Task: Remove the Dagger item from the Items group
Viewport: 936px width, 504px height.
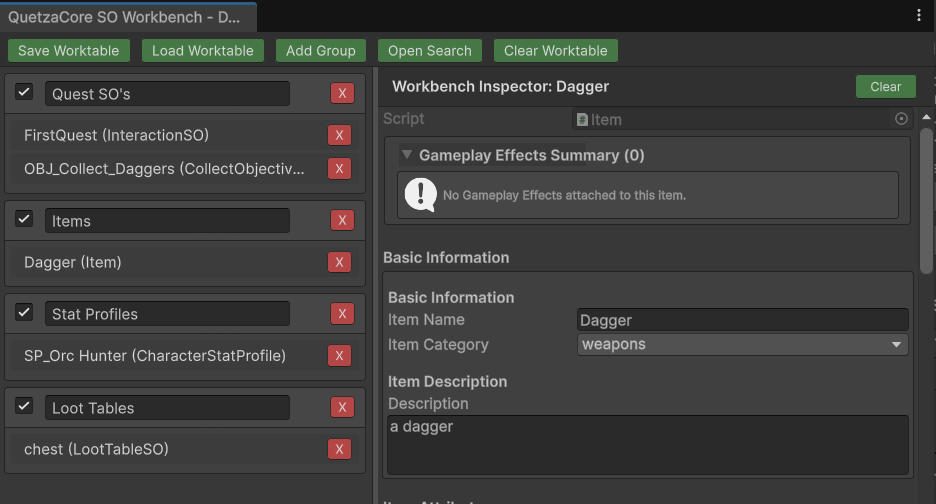Action: point(339,263)
